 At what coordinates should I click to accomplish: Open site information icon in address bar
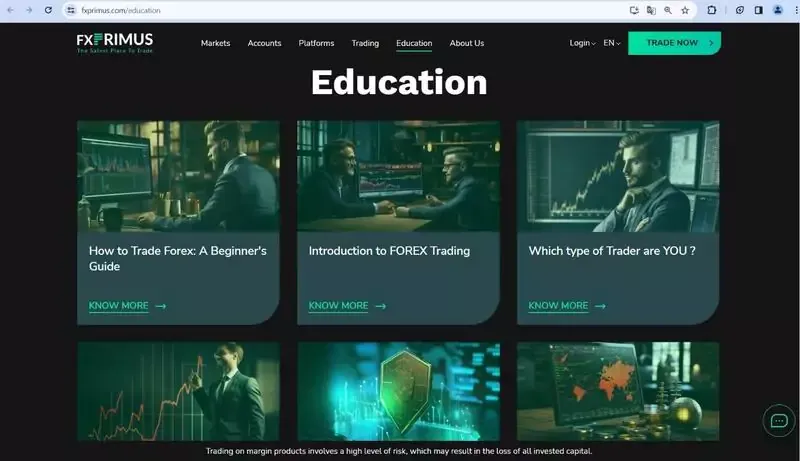tap(71, 10)
